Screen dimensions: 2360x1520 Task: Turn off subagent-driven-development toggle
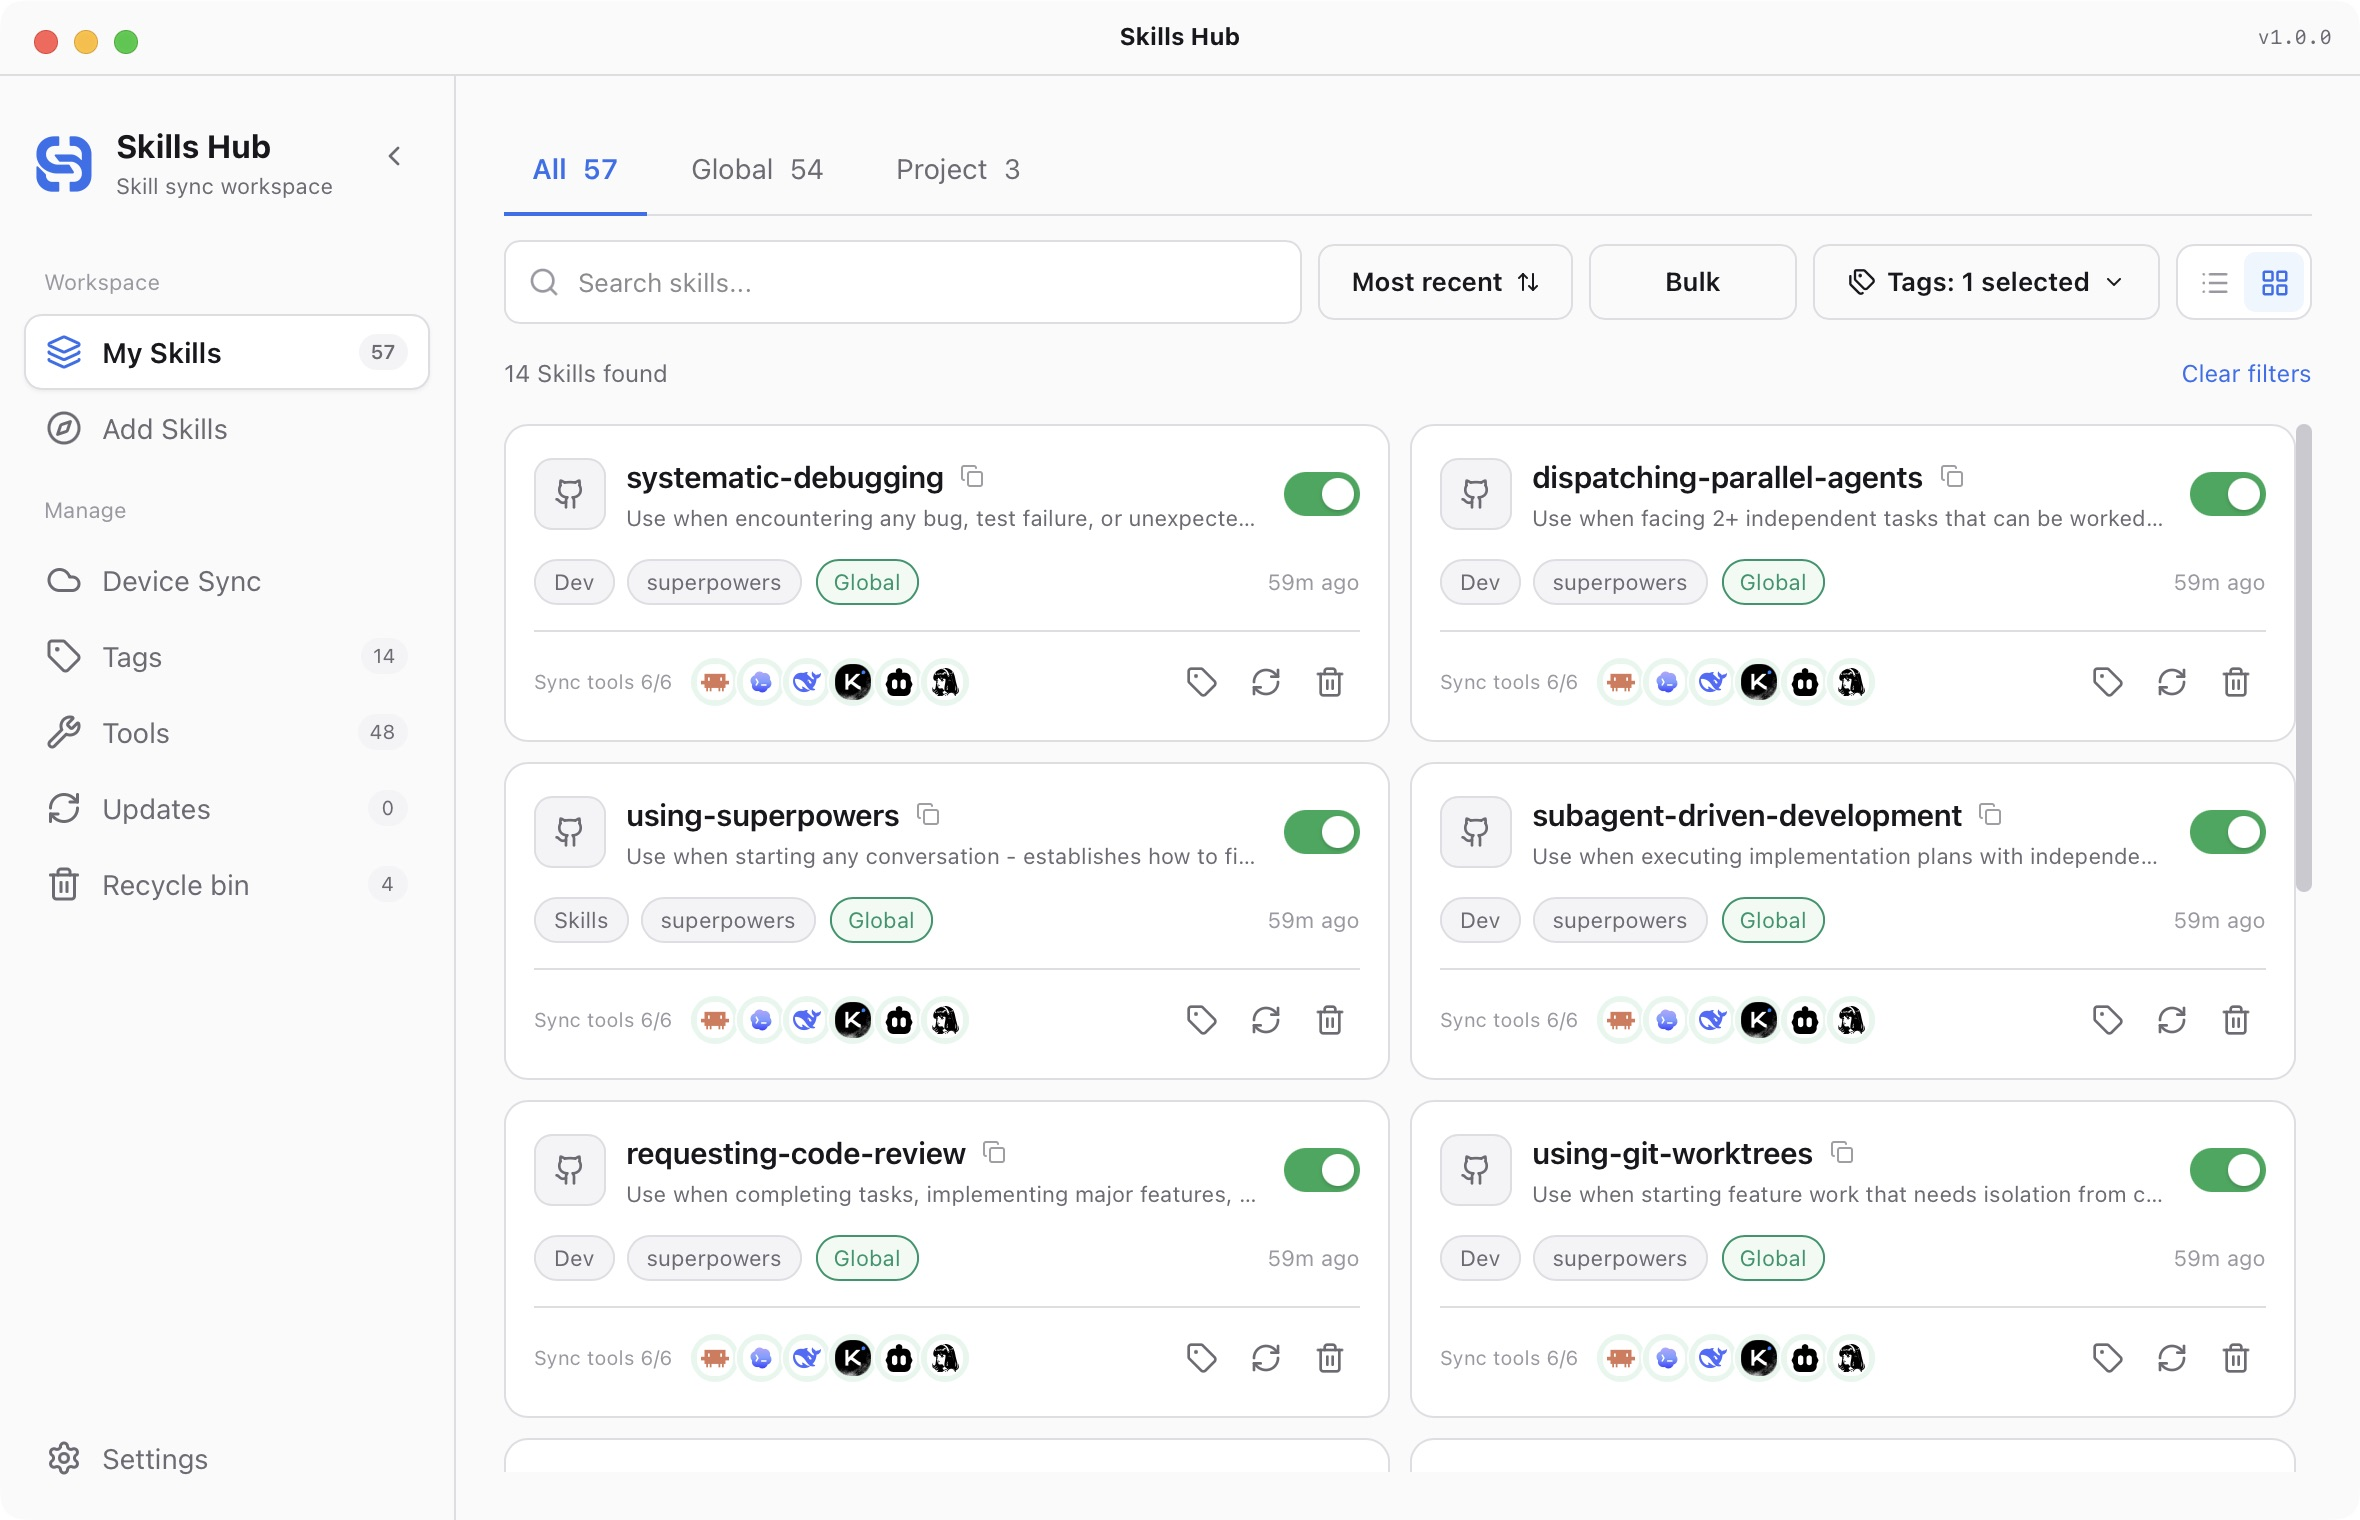pyautogui.click(x=2228, y=832)
